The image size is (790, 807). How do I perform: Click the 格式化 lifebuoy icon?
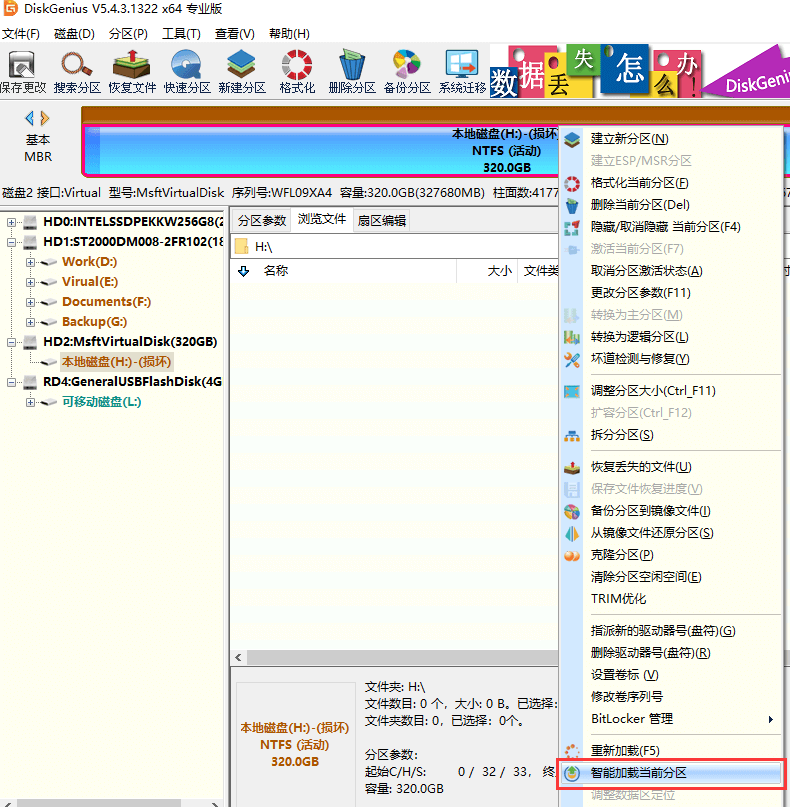pos(297,71)
